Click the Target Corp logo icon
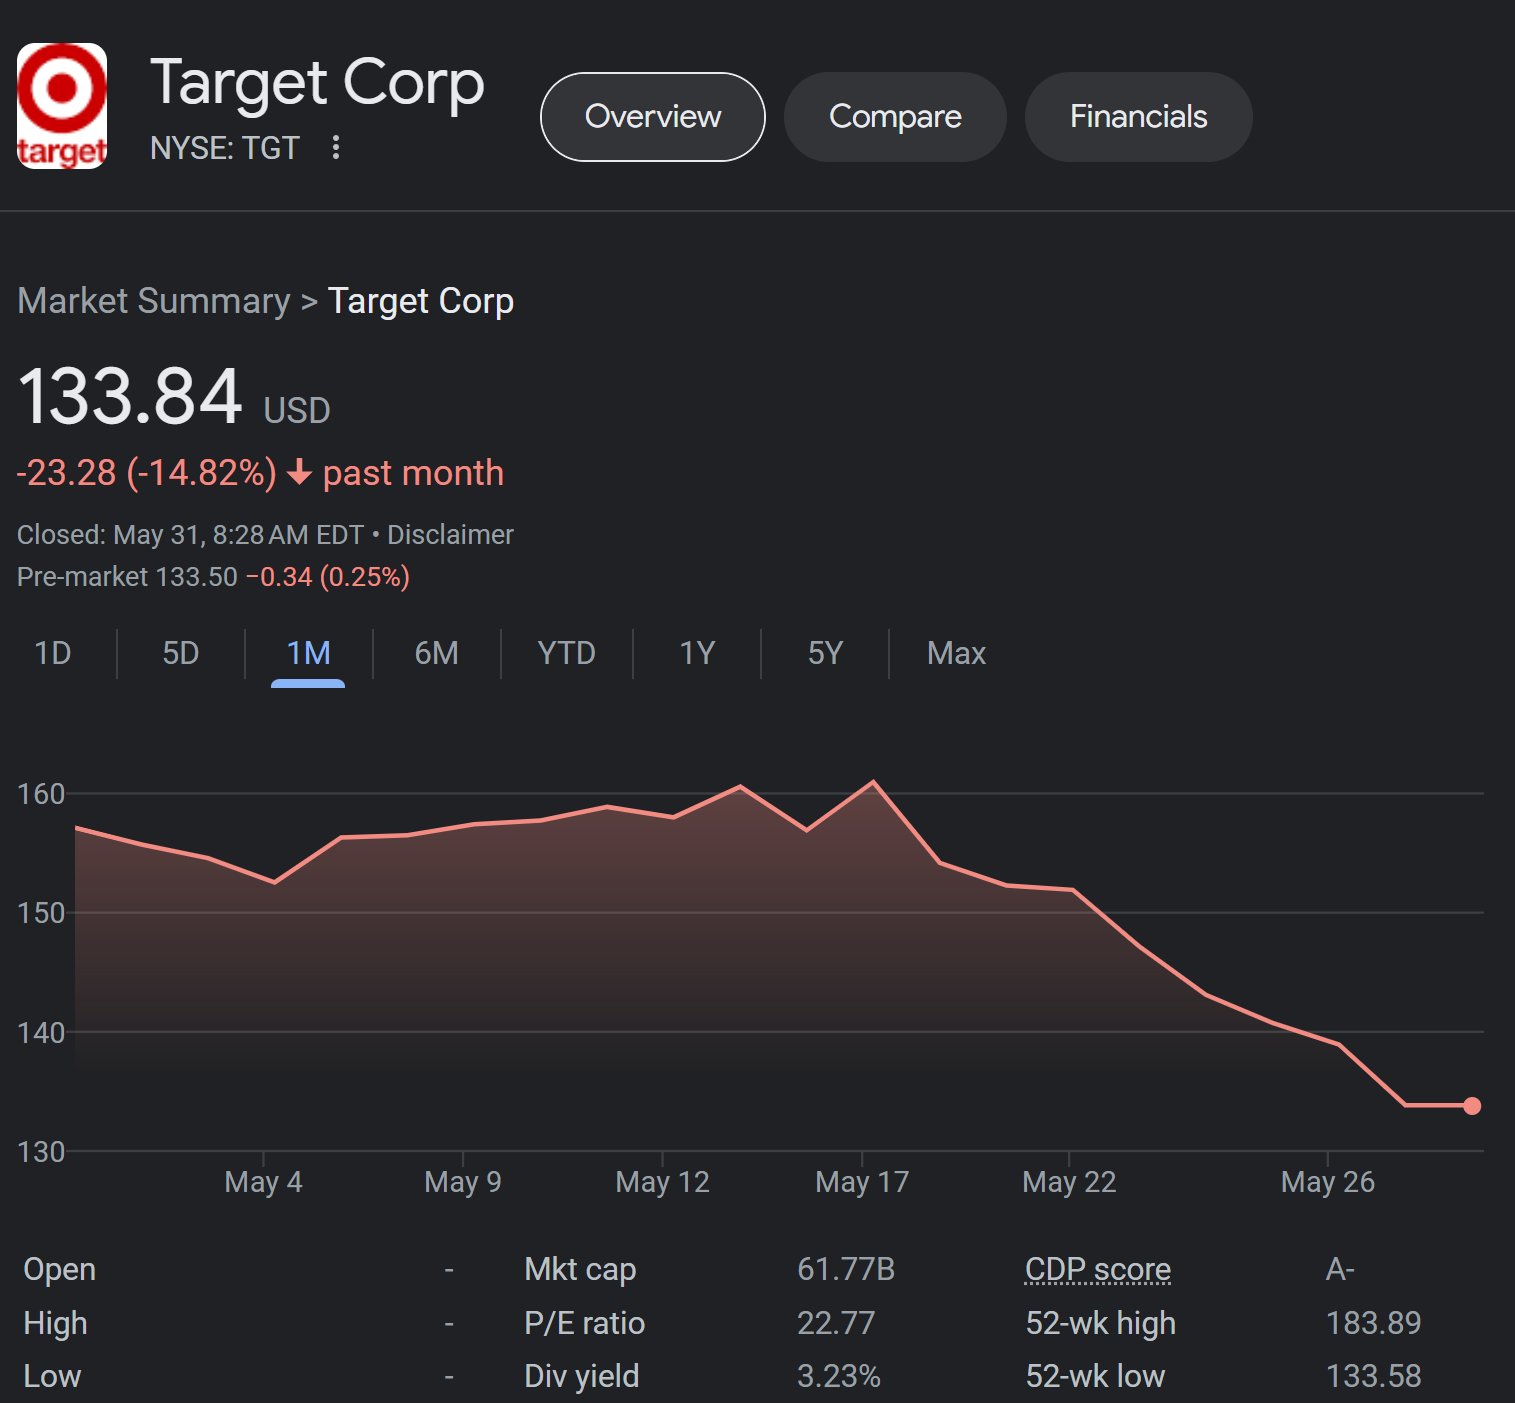This screenshot has height=1403, width=1515. click(62, 106)
